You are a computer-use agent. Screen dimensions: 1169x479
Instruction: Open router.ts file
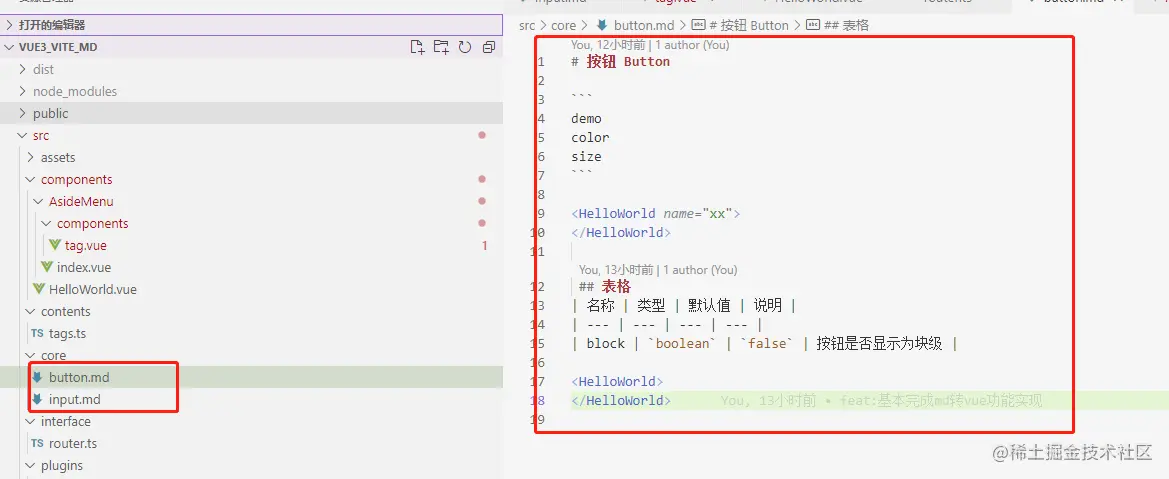click(73, 443)
